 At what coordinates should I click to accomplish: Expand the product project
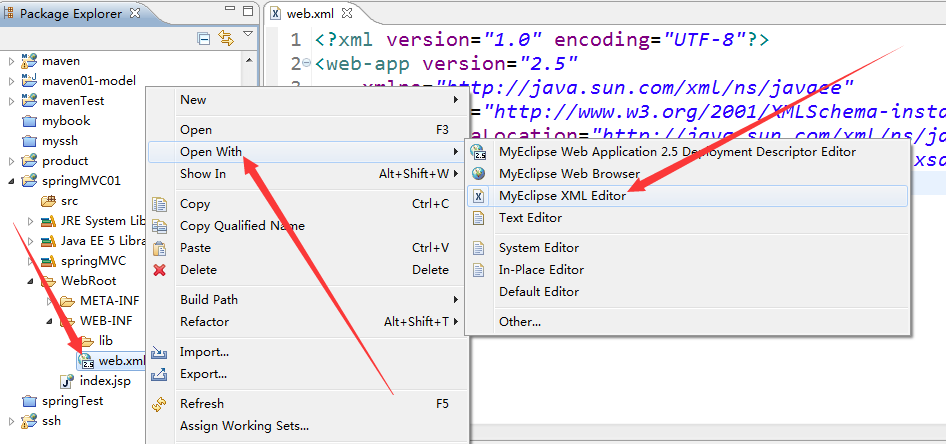[11, 161]
